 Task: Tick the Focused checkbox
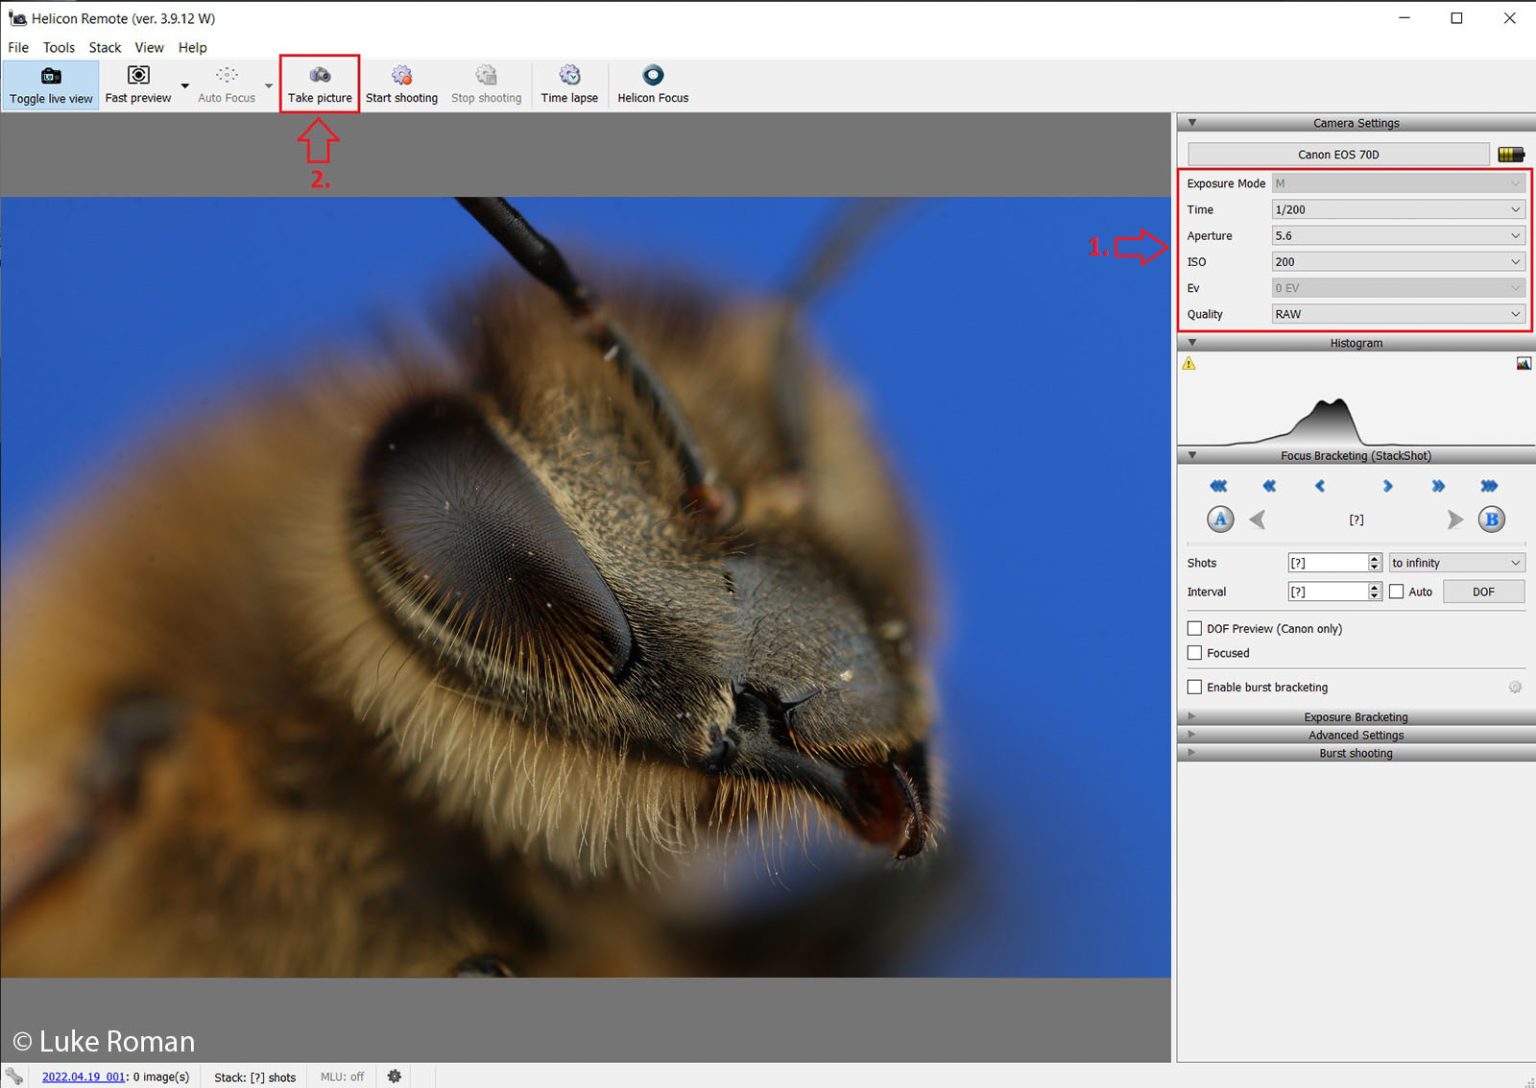(x=1195, y=653)
